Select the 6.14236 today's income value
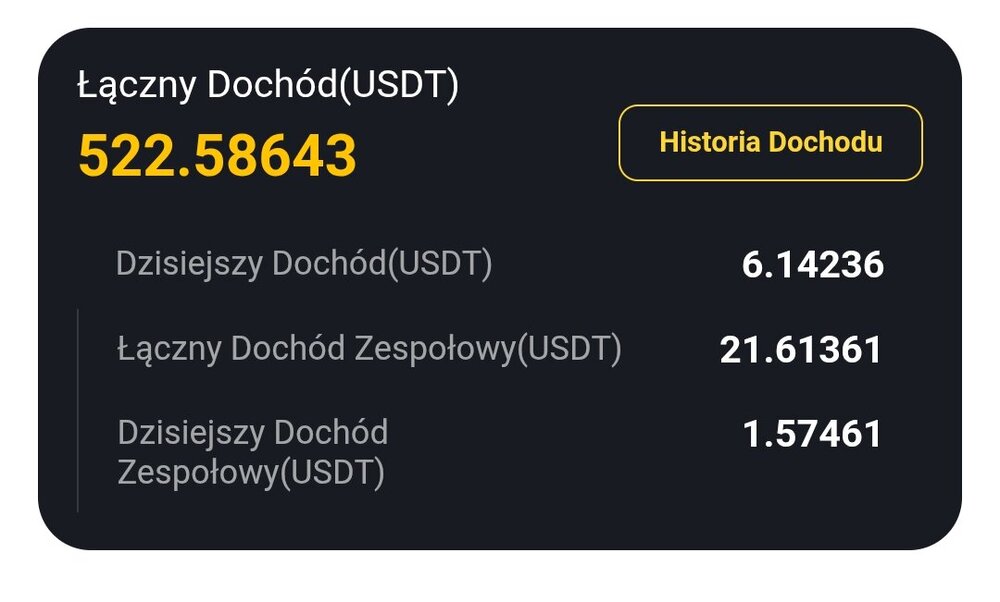This screenshot has height=602, width=1000. point(812,265)
